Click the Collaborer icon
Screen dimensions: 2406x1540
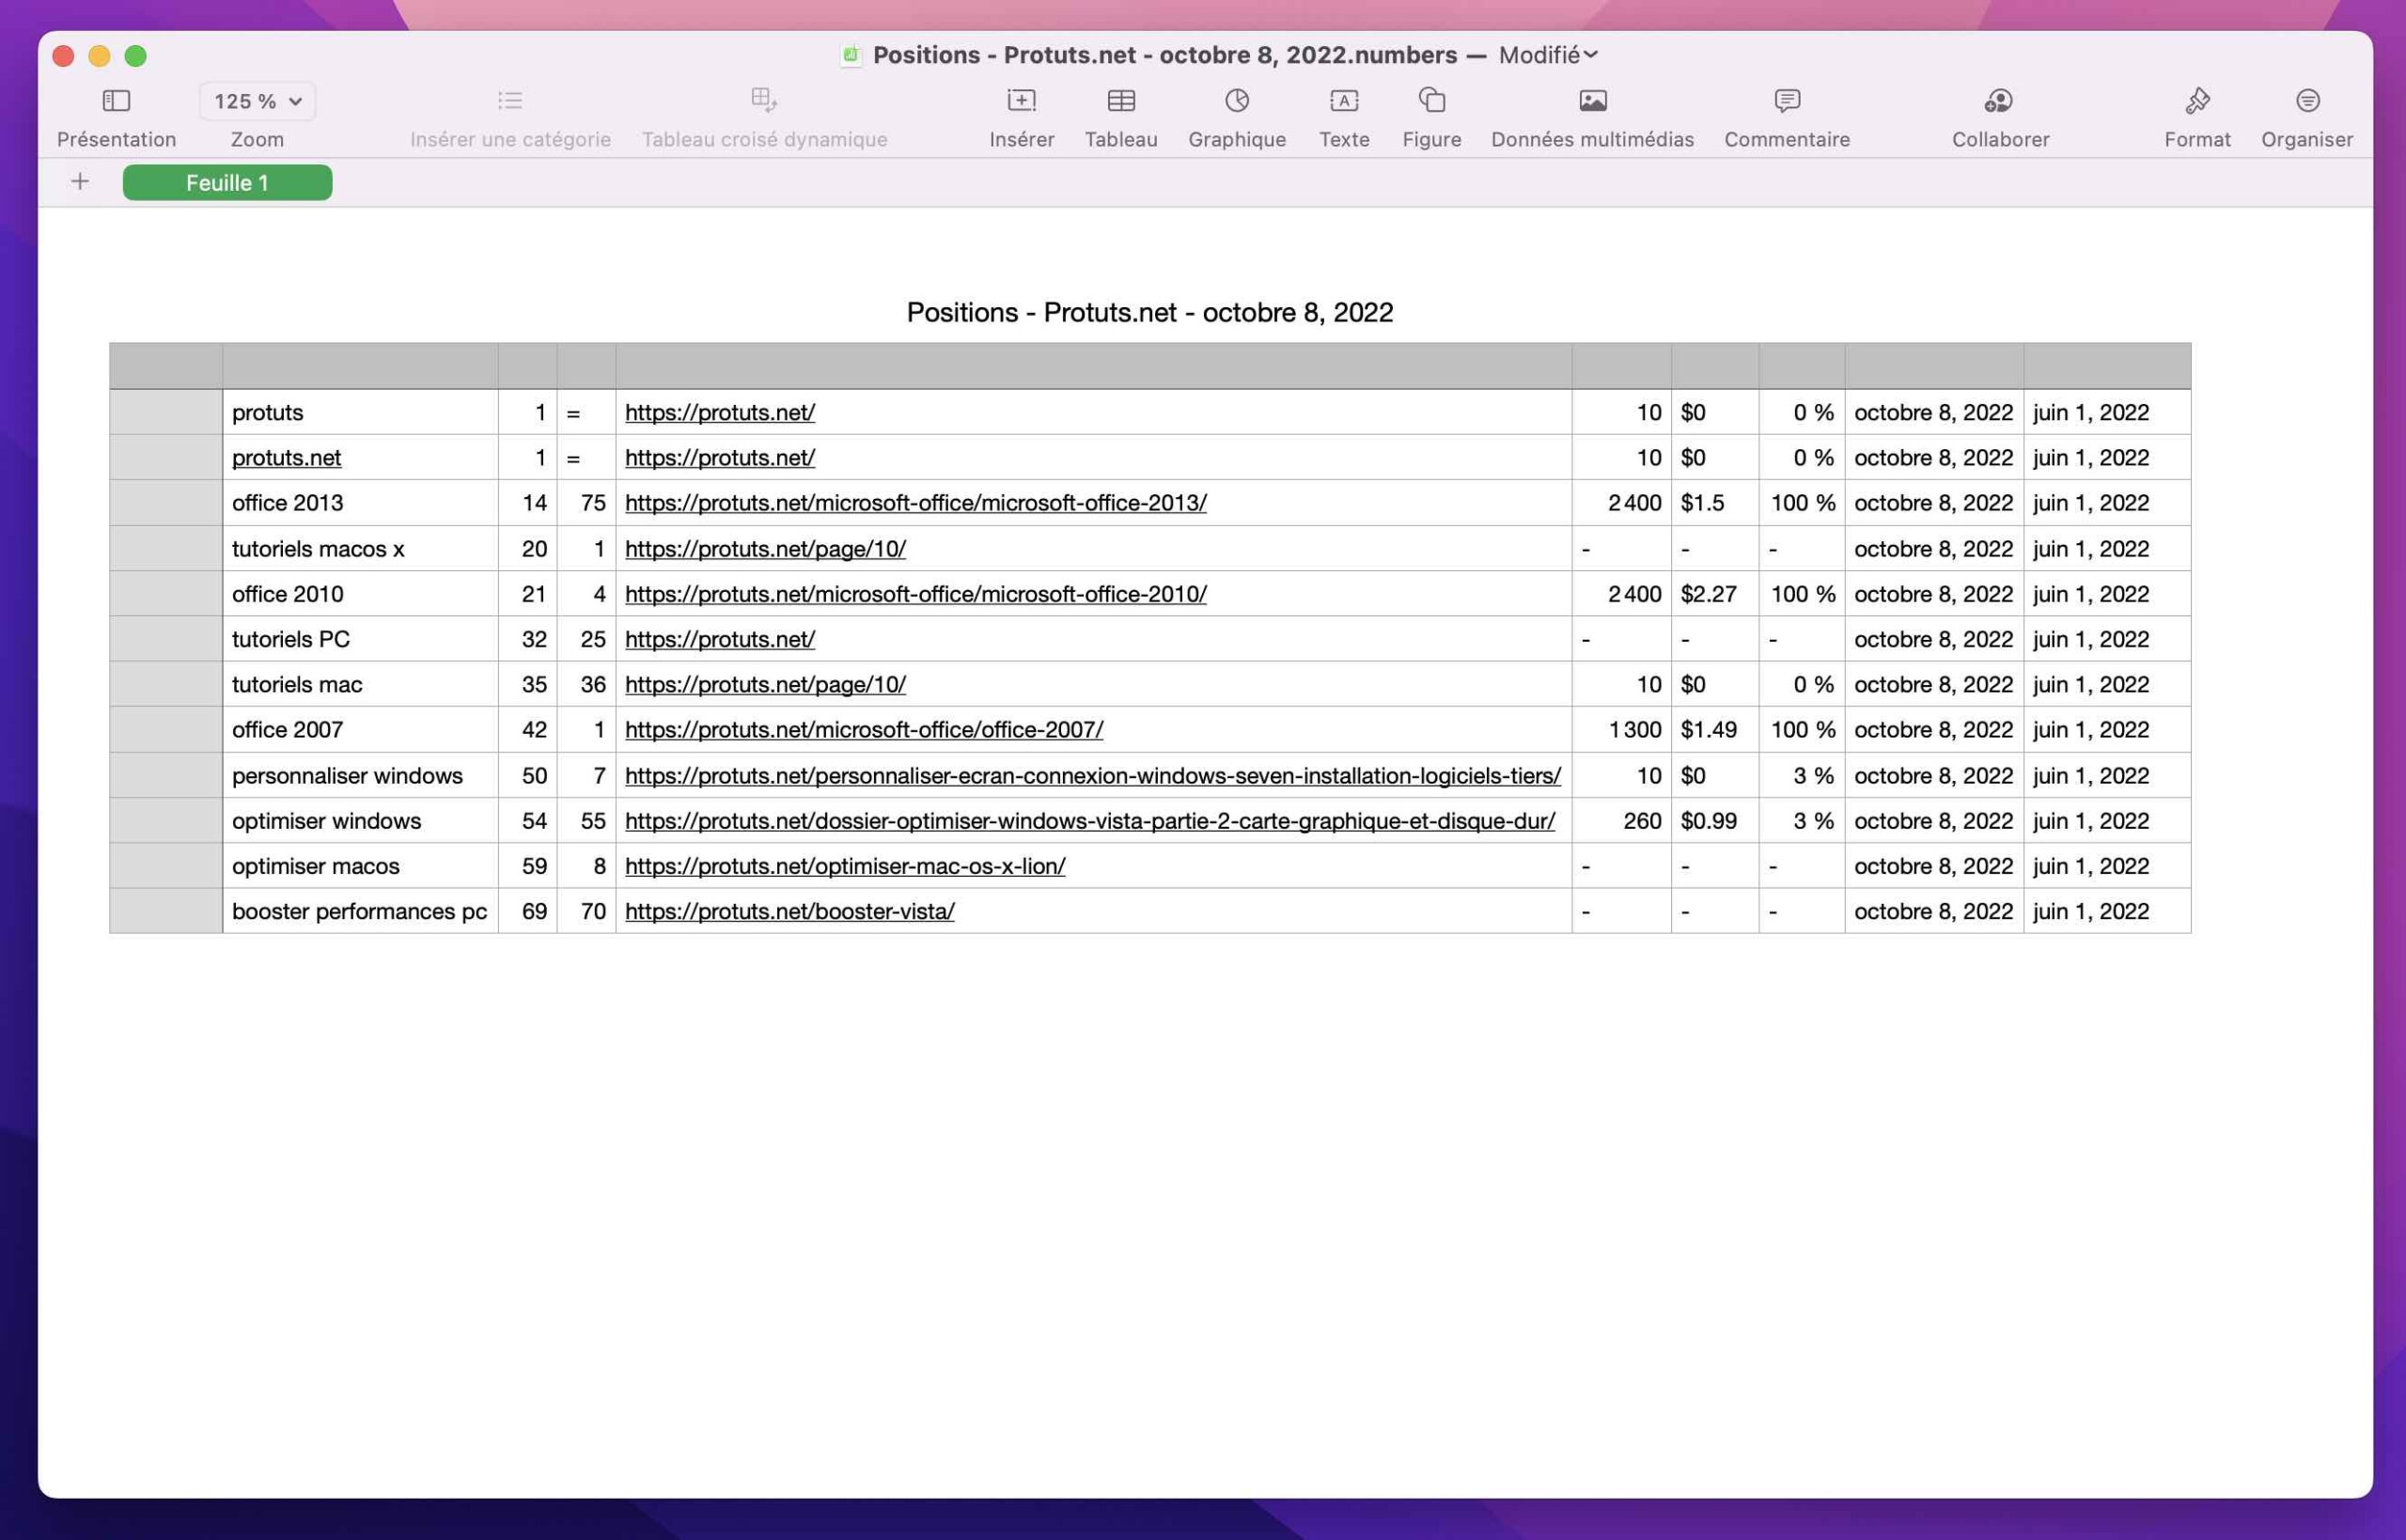tap(1998, 100)
